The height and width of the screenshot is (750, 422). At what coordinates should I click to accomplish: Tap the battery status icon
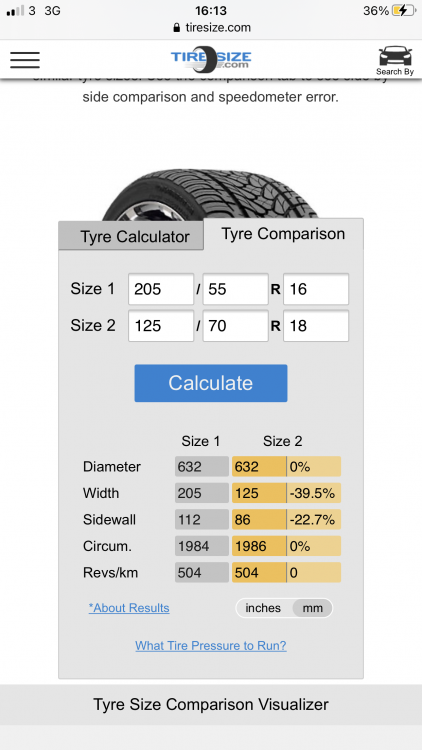403,11
